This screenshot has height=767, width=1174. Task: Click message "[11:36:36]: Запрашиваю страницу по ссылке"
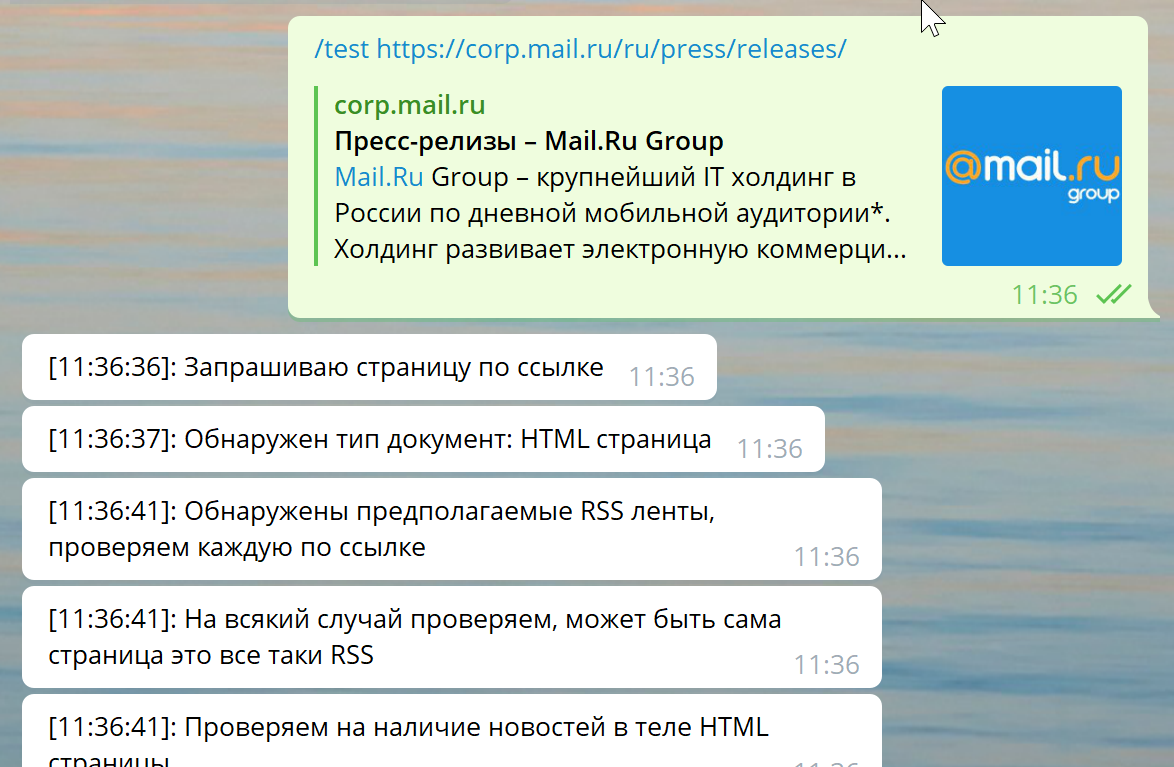click(x=369, y=367)
